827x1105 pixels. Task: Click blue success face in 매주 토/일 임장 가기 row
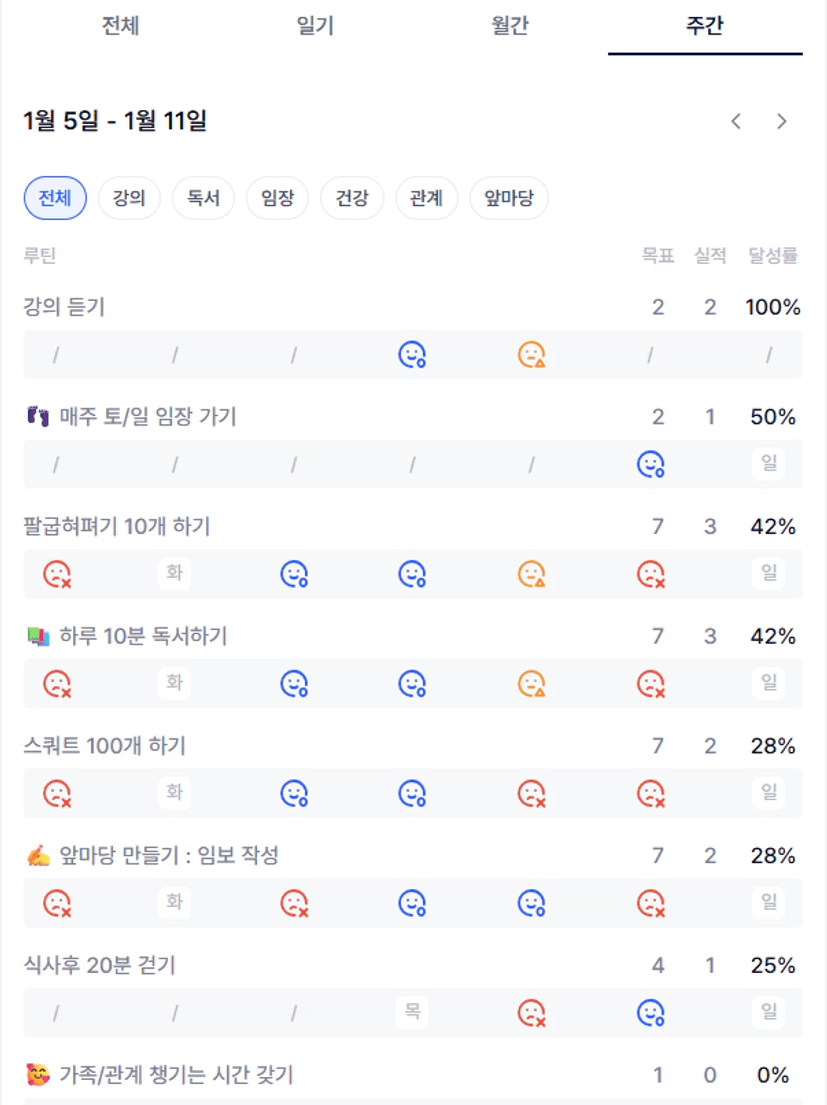[x=651, y=464]
